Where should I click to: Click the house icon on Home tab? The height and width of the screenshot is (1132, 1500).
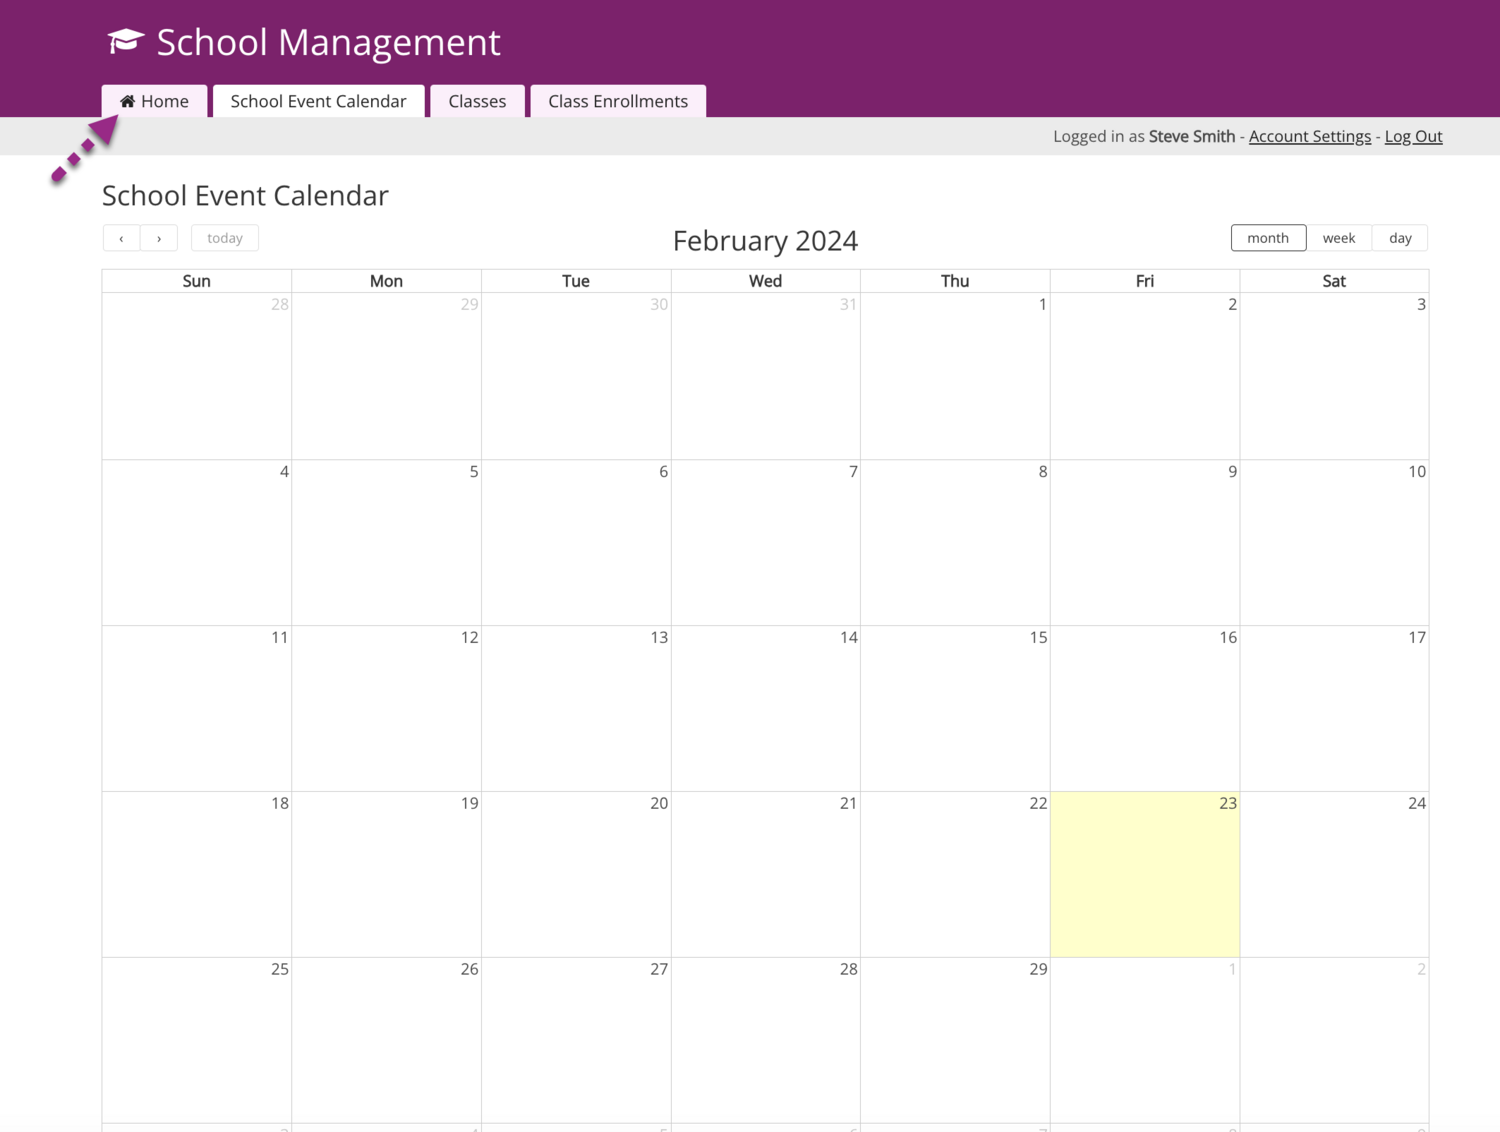pos(128,101)
